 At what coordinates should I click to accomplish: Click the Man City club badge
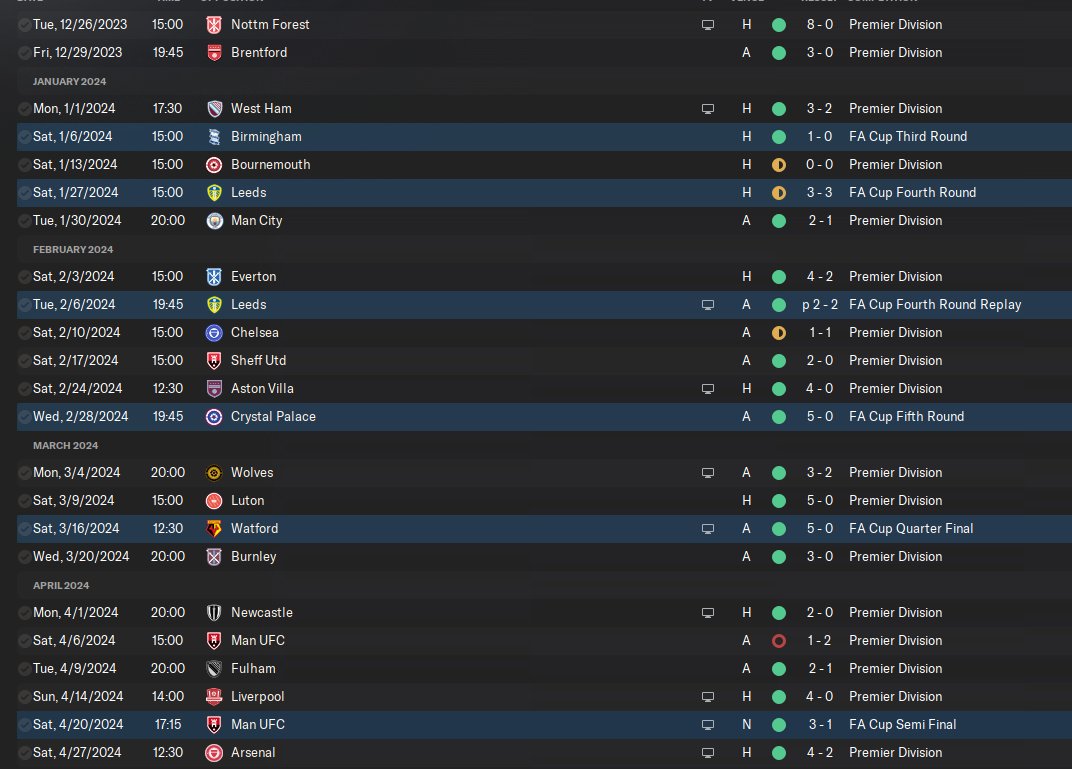[214, 220]
